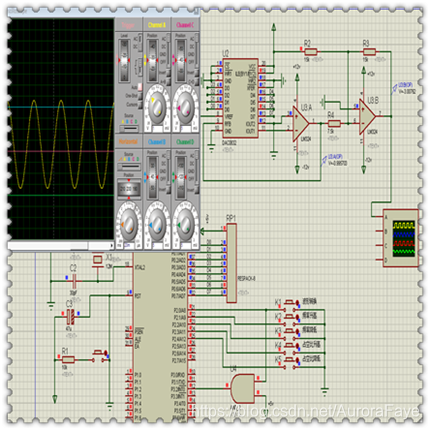
Task: Toggle Channel A Invert button
Action: [168, 73]
